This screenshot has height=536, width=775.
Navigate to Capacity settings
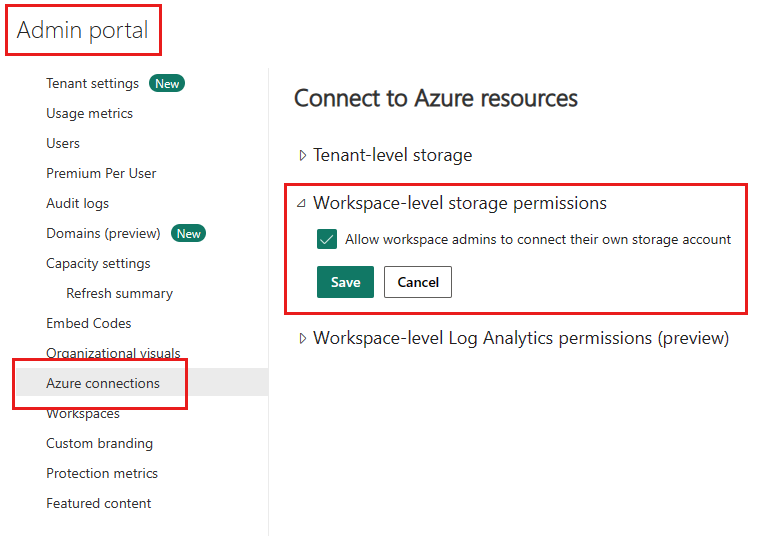click(x=98, y=263)
